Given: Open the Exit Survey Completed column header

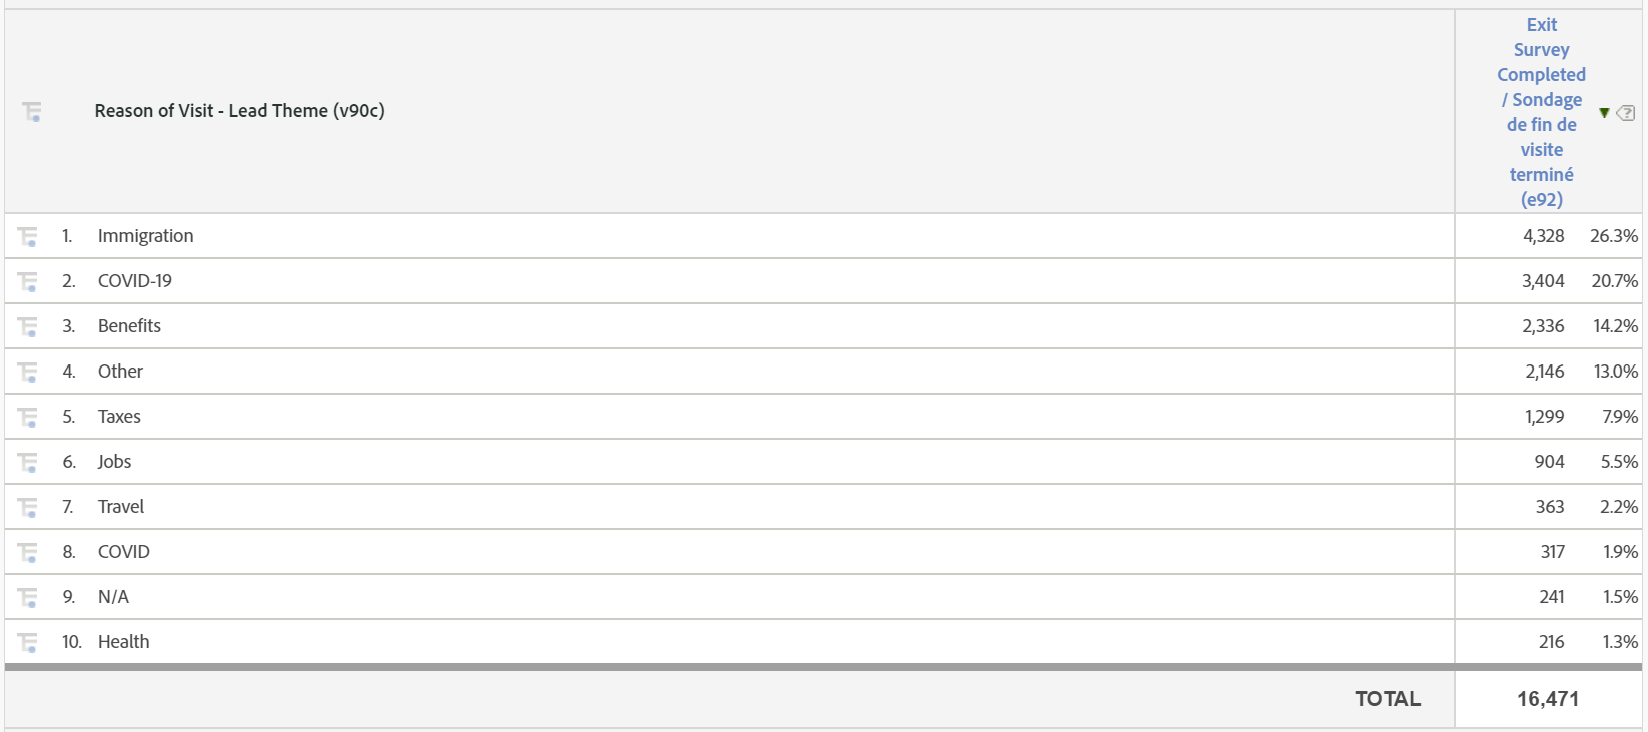Looking at the screenshot, I should click(1541, 111).
